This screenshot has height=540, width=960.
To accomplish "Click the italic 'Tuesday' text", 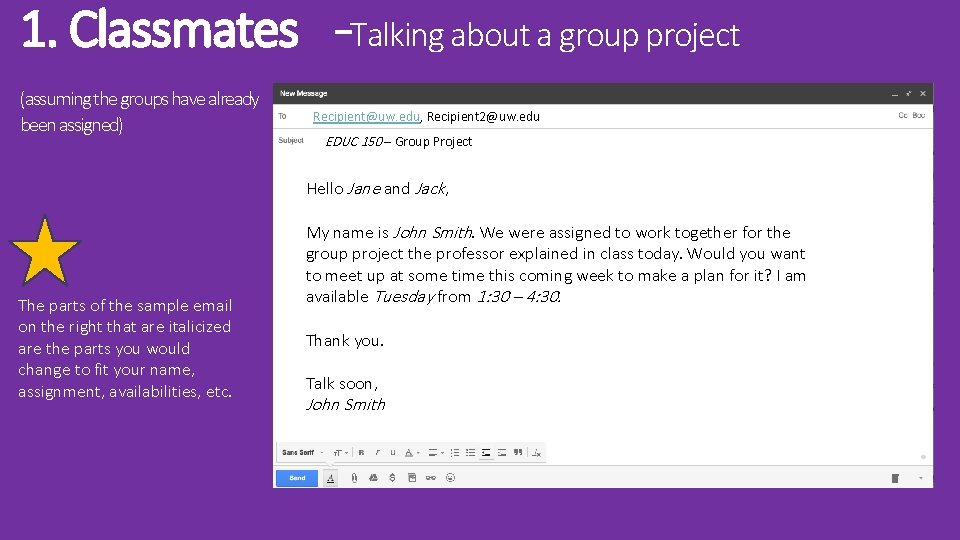I will click(x=405, y=297).
